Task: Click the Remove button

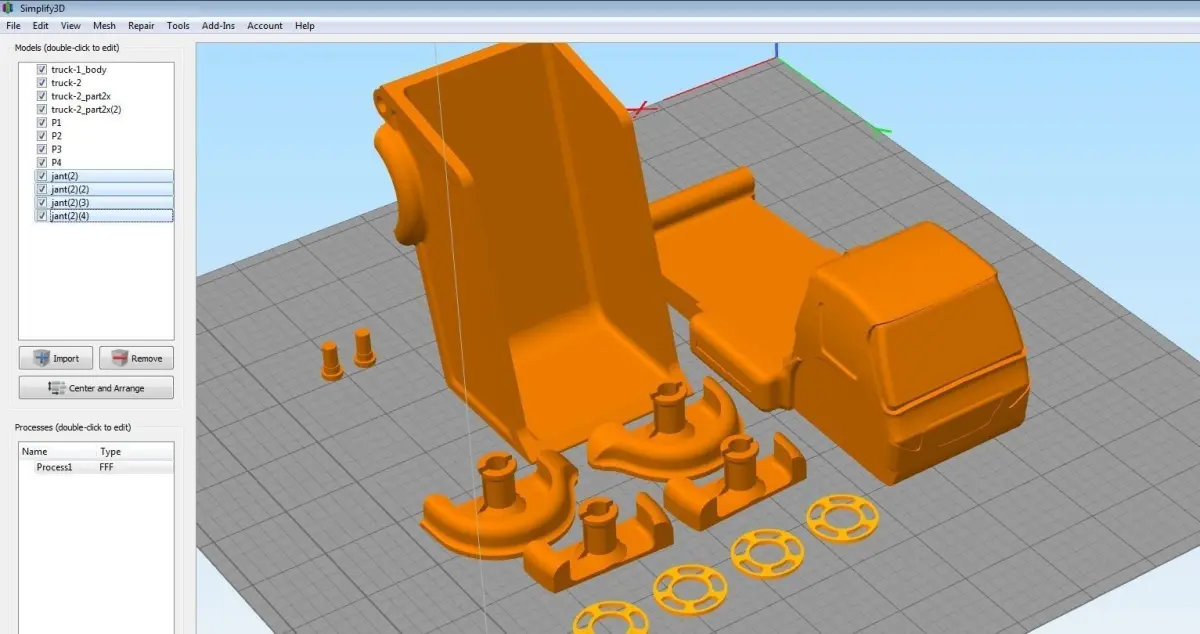Action: point(136,358)
